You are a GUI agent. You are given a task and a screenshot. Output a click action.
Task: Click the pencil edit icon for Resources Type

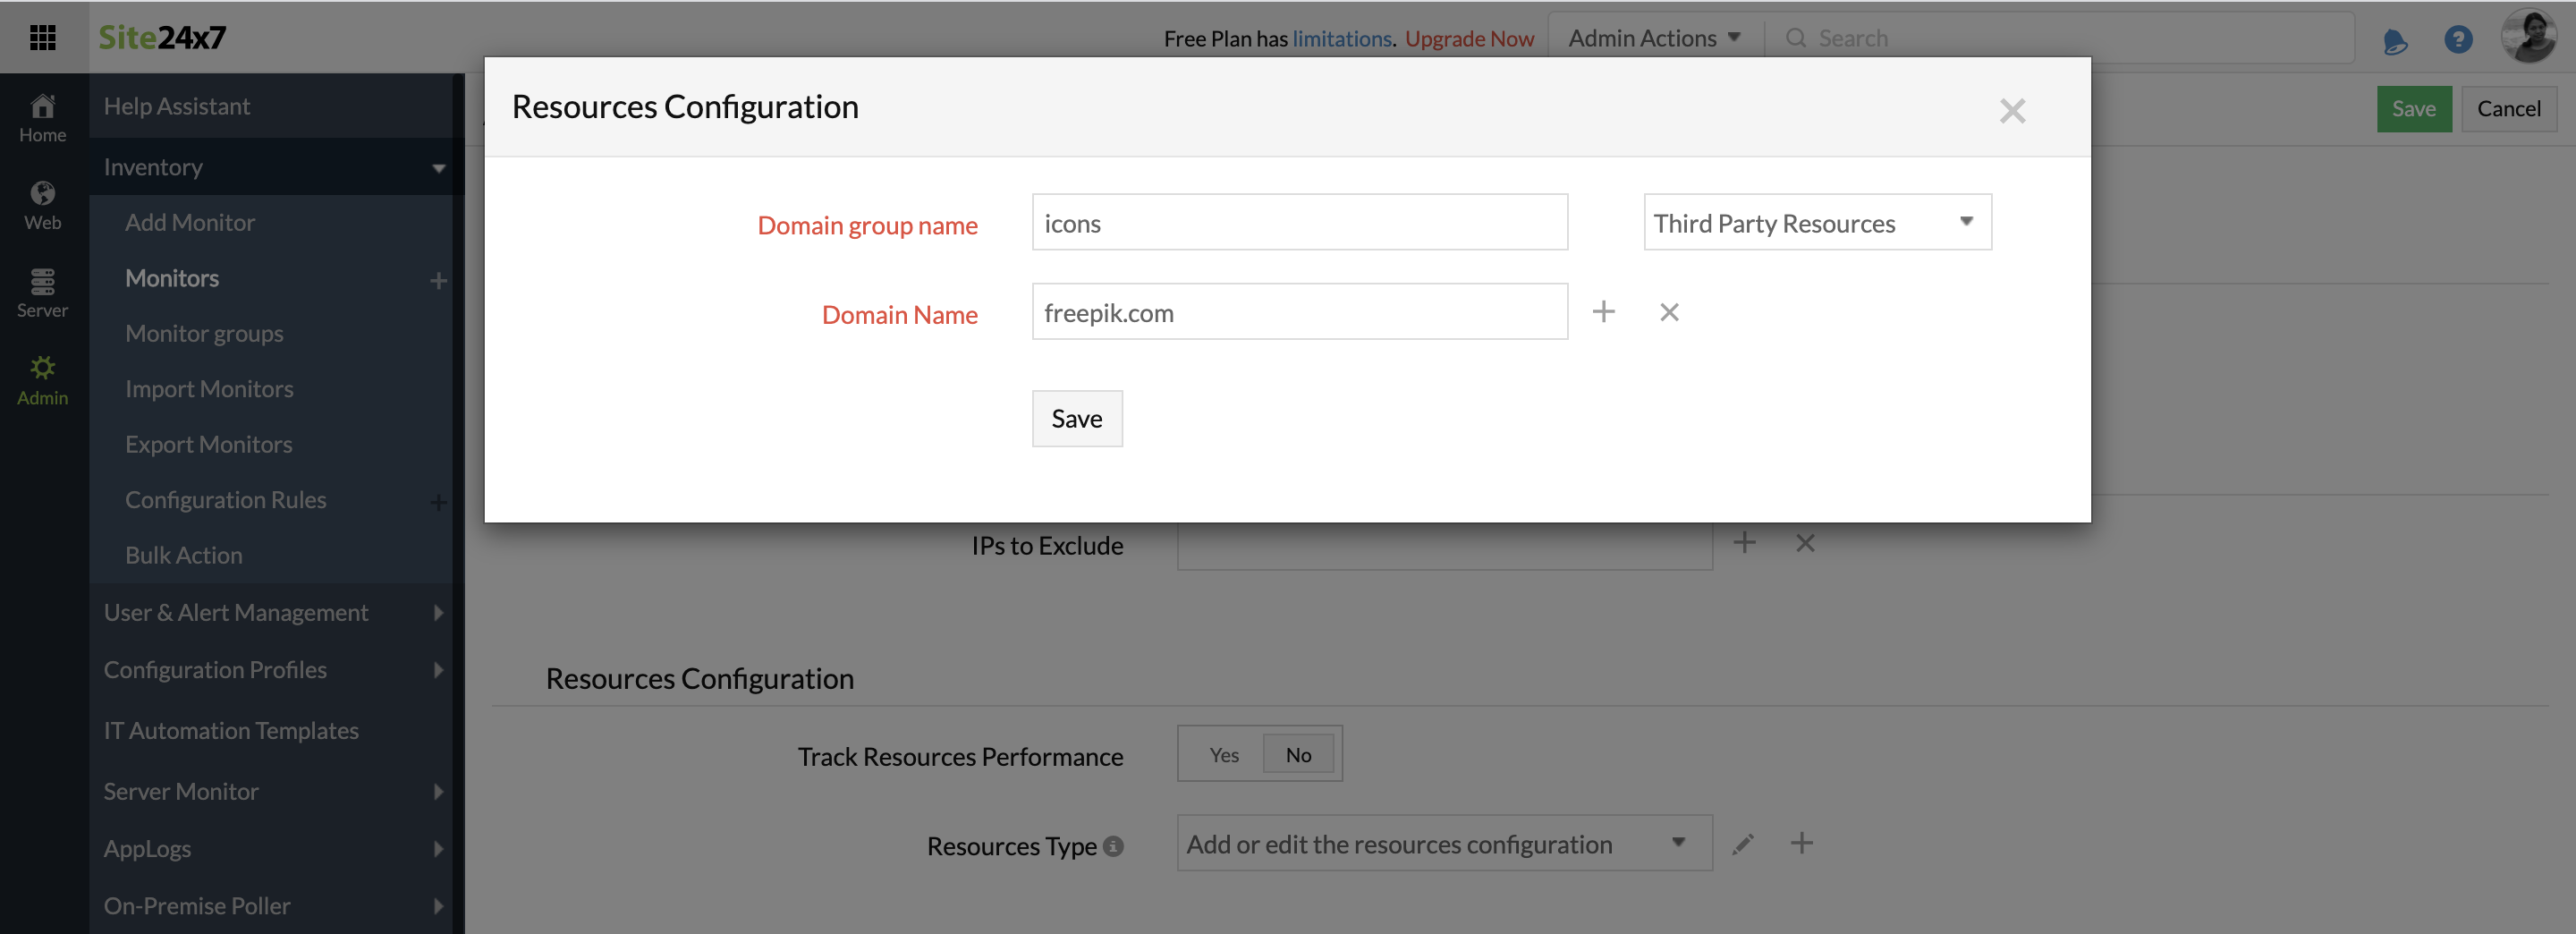click(x=1742, y=844)
